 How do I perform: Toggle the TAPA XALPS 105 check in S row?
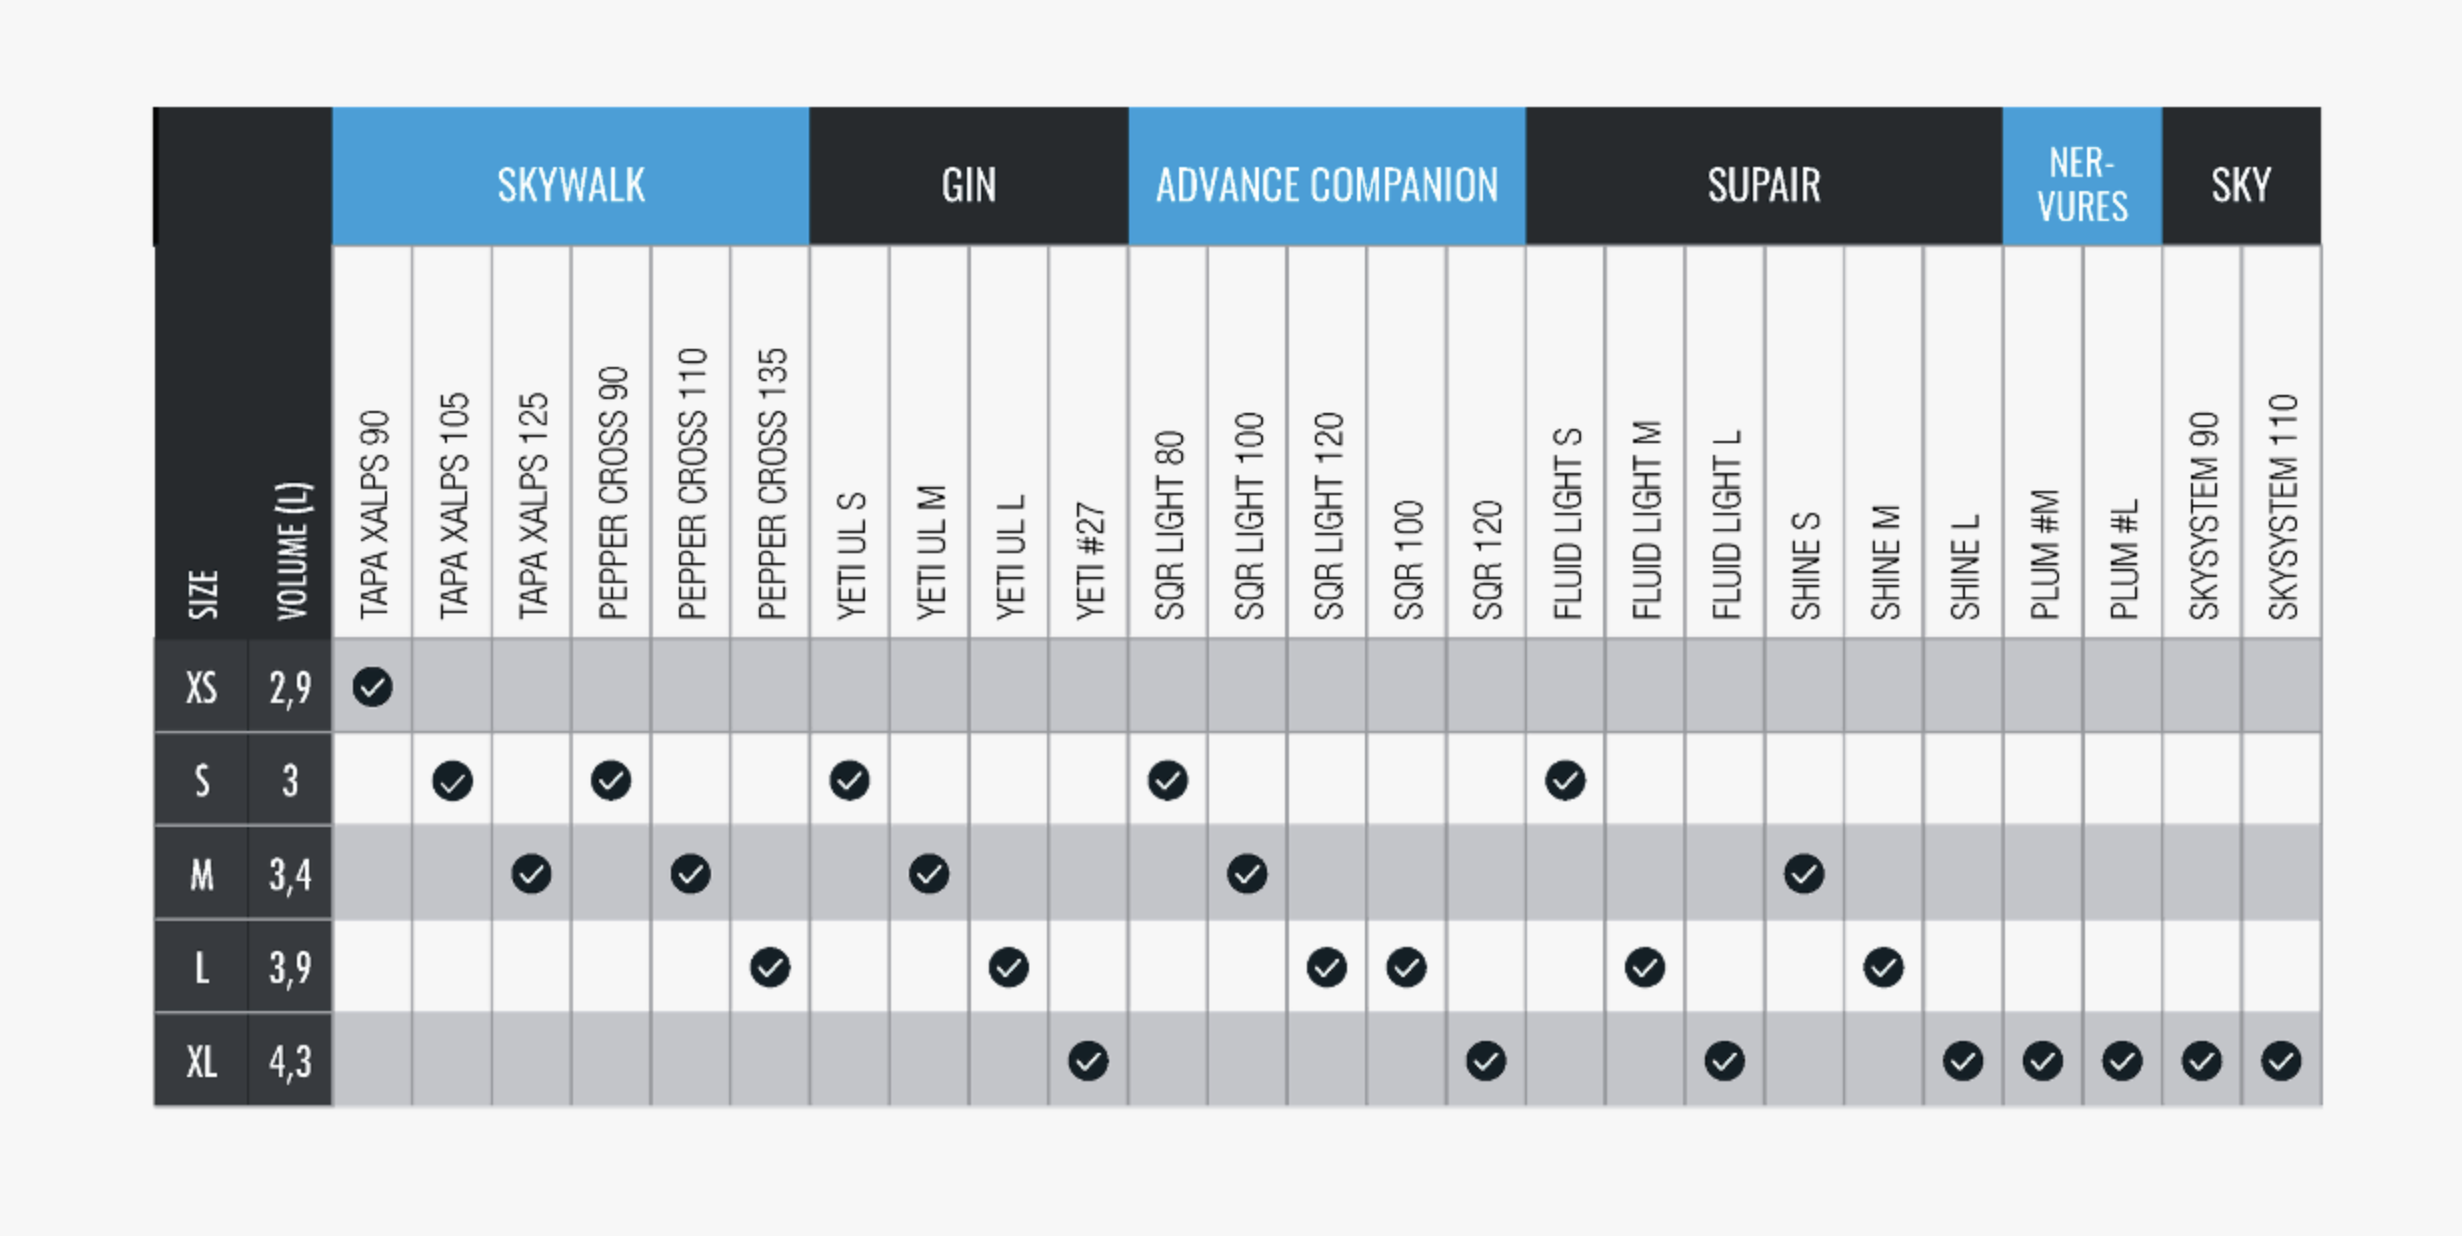tap(452, 780)
